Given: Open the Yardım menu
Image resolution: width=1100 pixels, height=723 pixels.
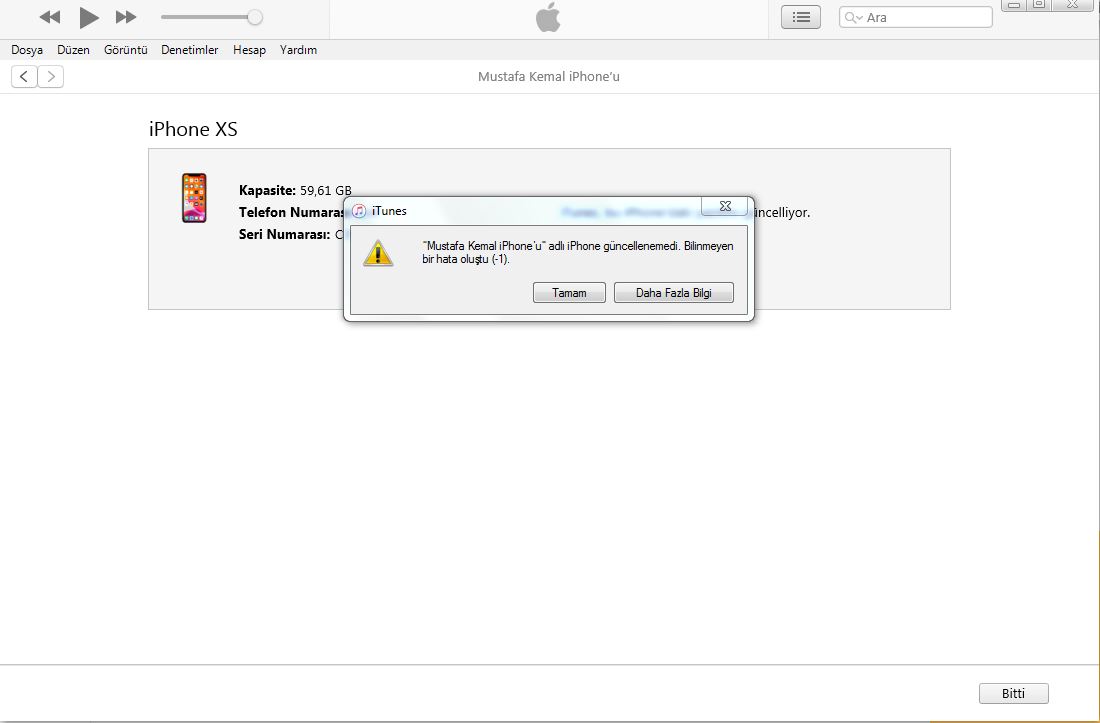Looking at the screenshot, I should point(298,50).
